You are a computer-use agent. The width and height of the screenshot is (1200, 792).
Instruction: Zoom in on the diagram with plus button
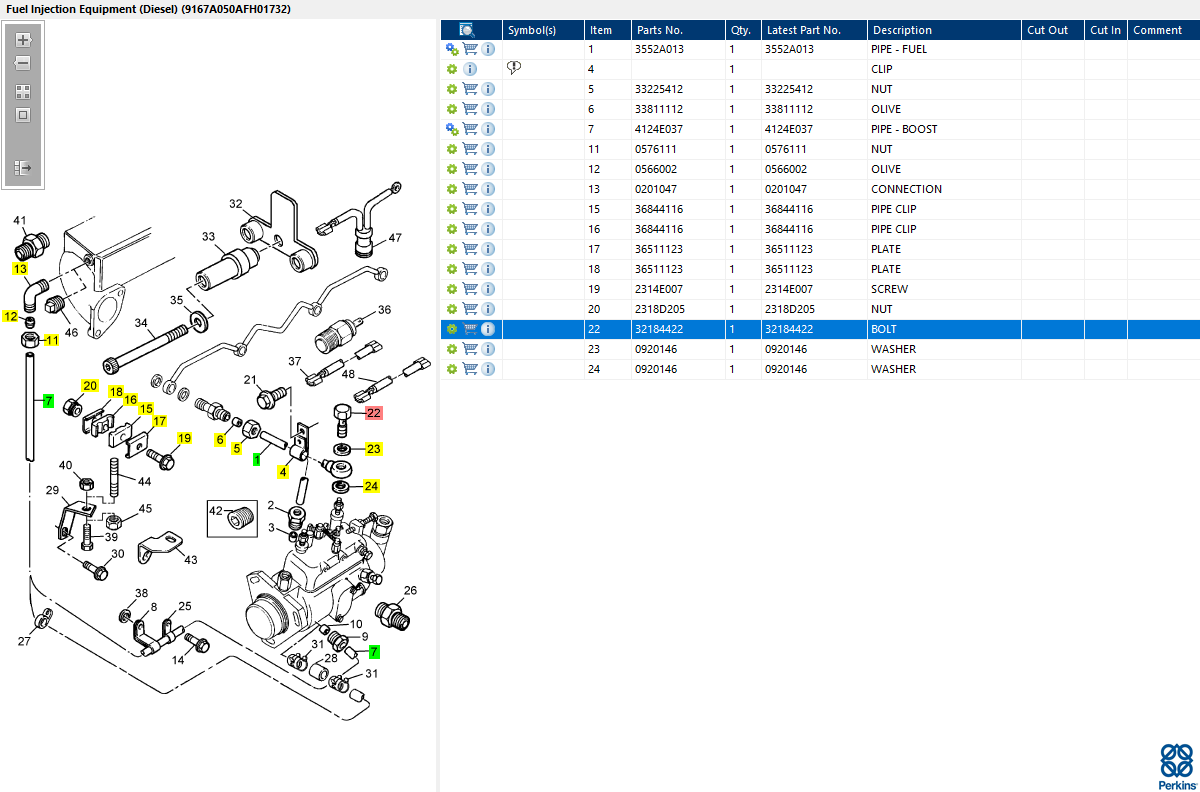tap(23, 41)
